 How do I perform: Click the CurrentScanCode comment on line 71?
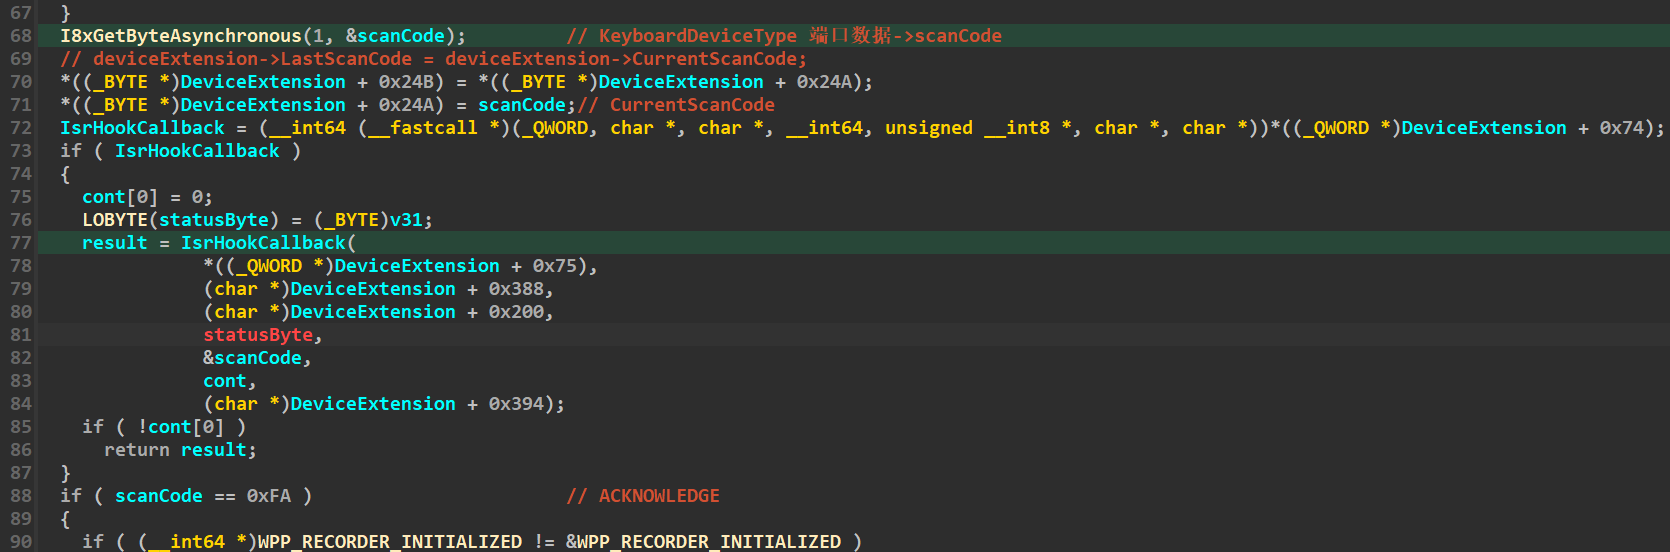(x=692, y=105)
